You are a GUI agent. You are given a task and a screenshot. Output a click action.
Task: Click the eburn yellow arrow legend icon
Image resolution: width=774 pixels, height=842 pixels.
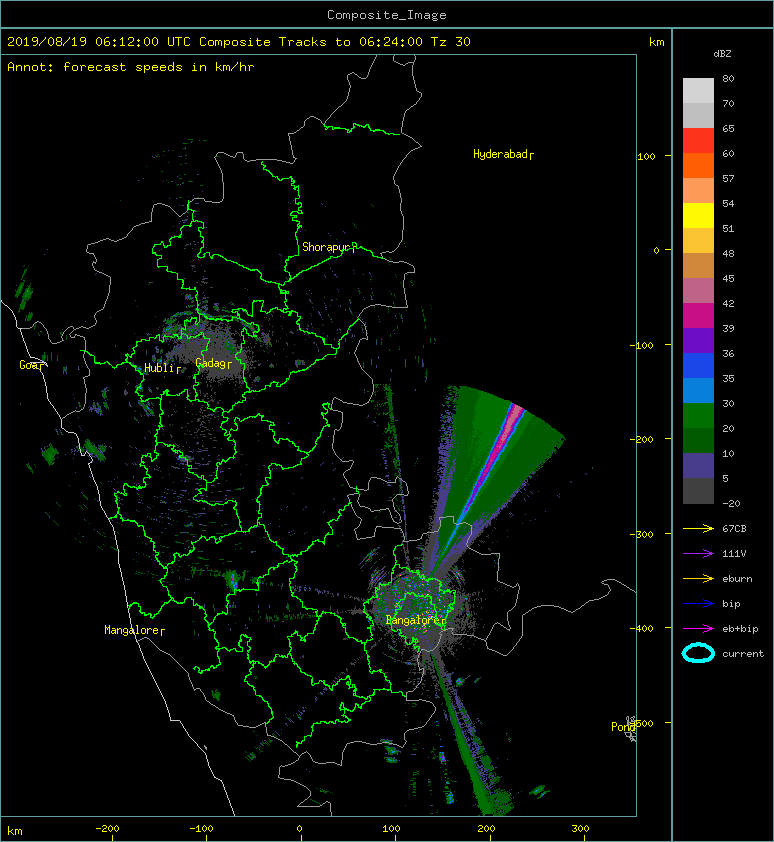698,578
